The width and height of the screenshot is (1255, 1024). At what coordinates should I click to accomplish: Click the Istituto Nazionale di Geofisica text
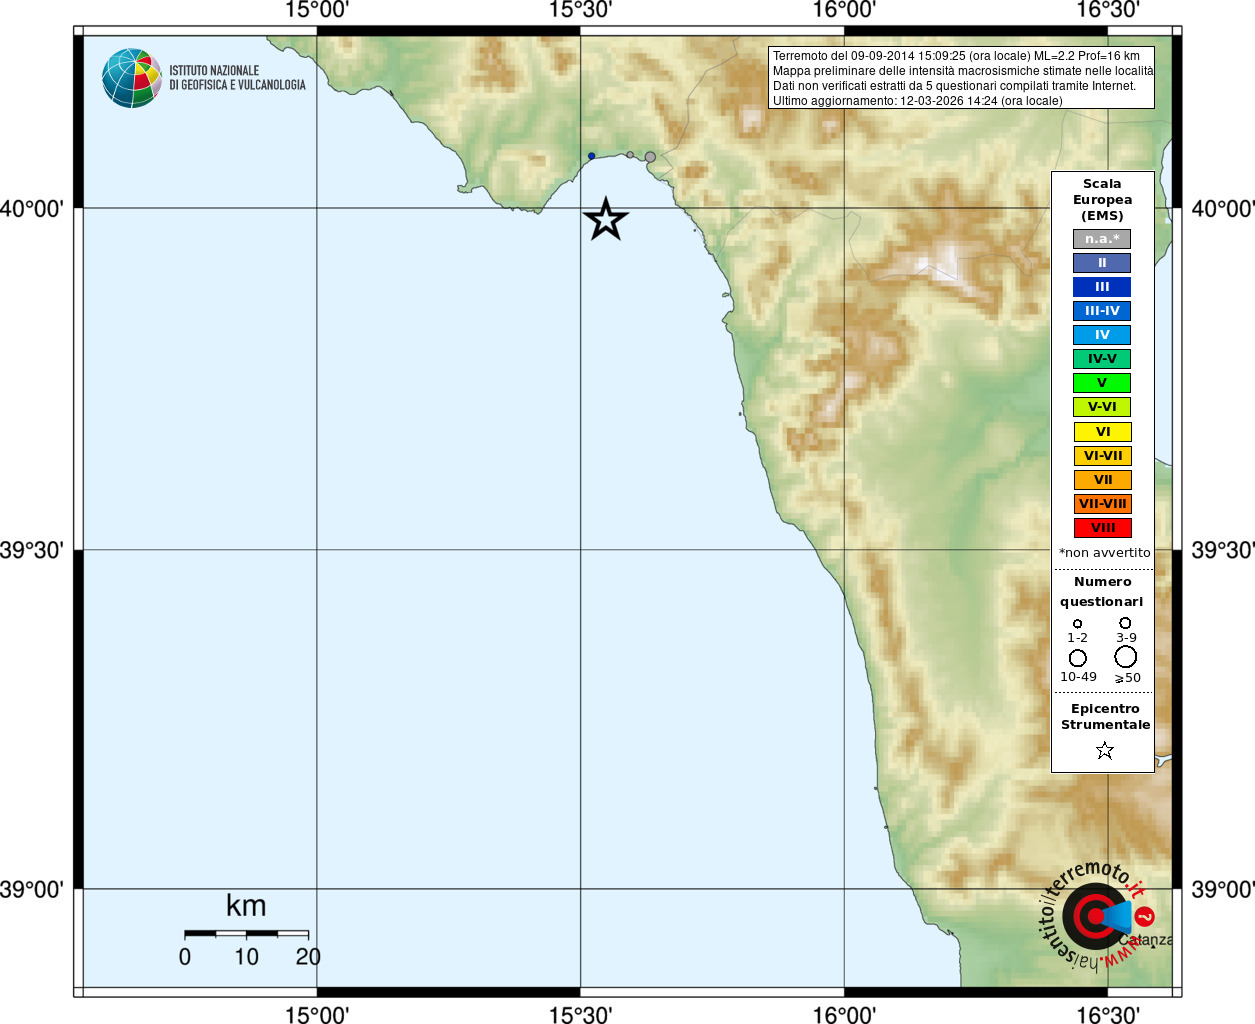pyautogui.click(x=237, y=78)
